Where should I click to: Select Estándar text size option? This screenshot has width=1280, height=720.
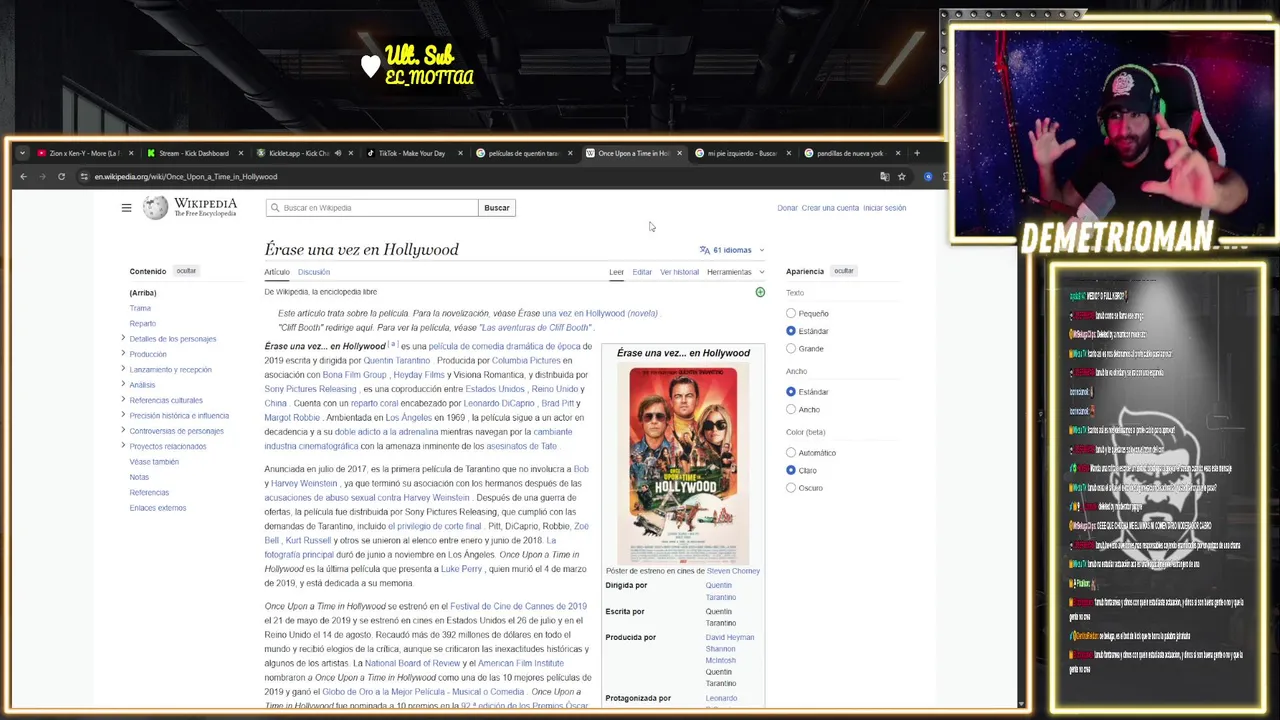(x=791, y=331)
